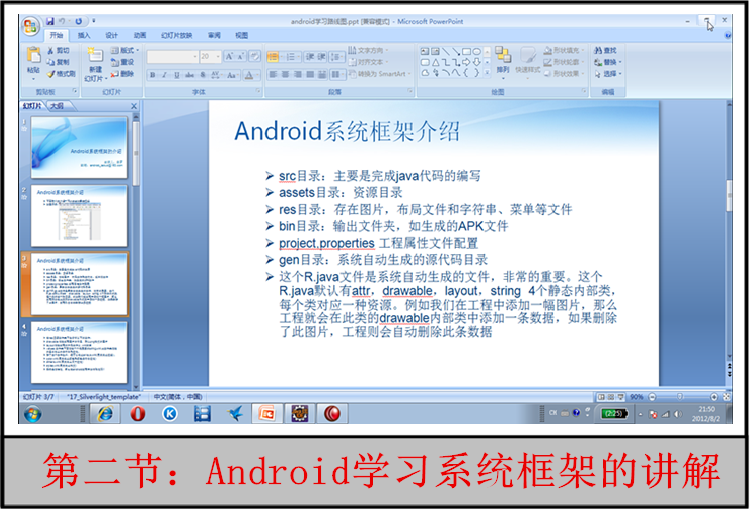Switch to the 设计 ribbon tab
Image resolution: width=750 pixels, height=510 pixels.
click(x=111, y=35)
